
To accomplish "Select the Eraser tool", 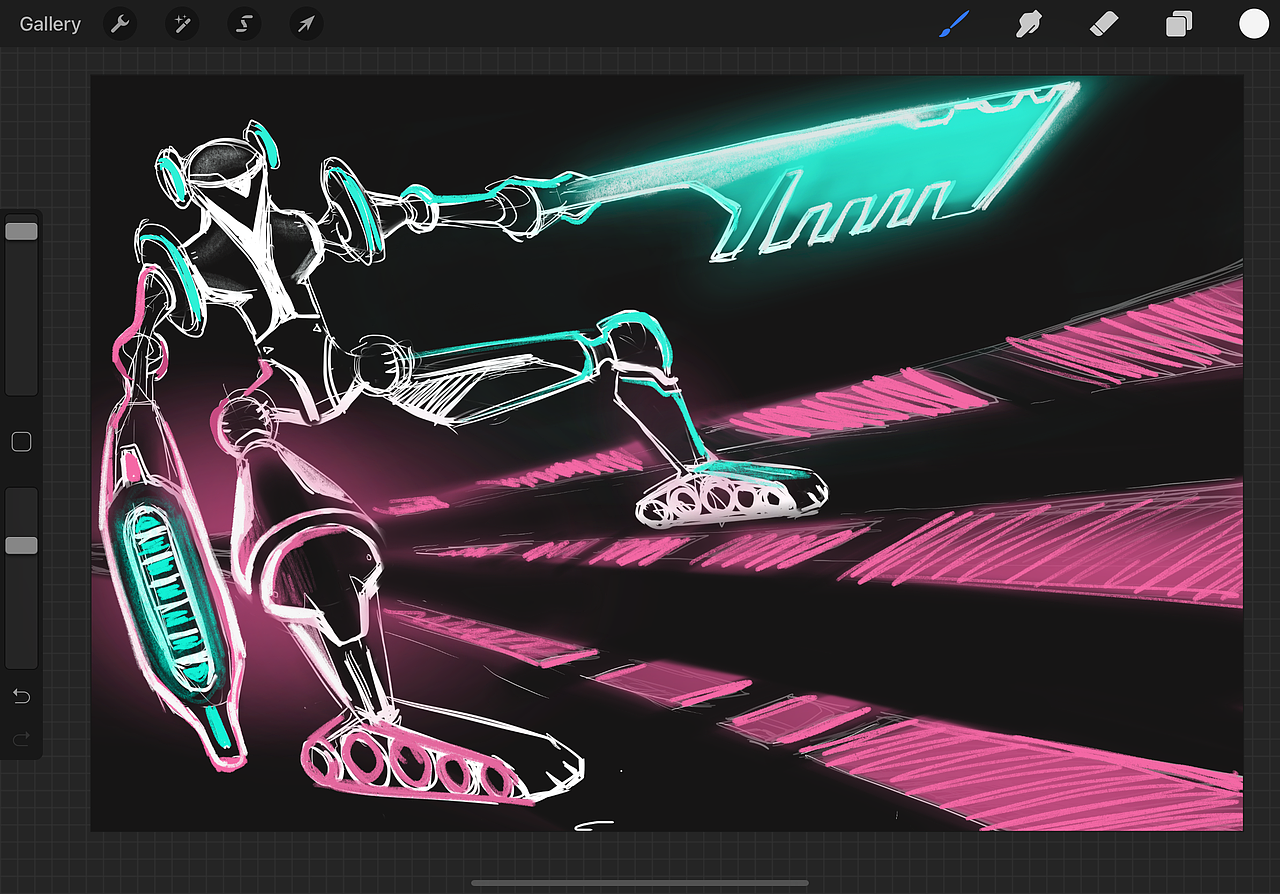I will tap(1104, 24).
